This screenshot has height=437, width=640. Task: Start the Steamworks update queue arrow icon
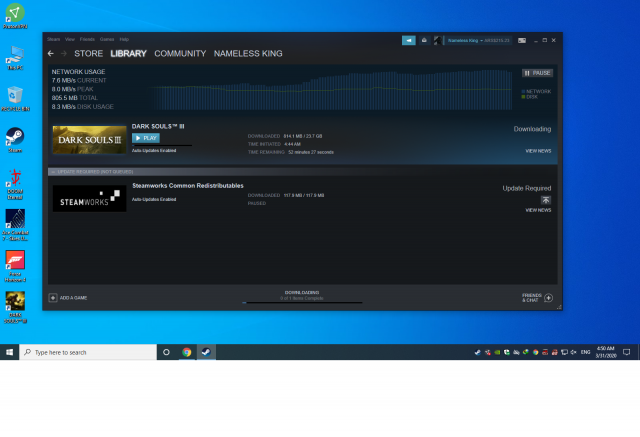545,200
